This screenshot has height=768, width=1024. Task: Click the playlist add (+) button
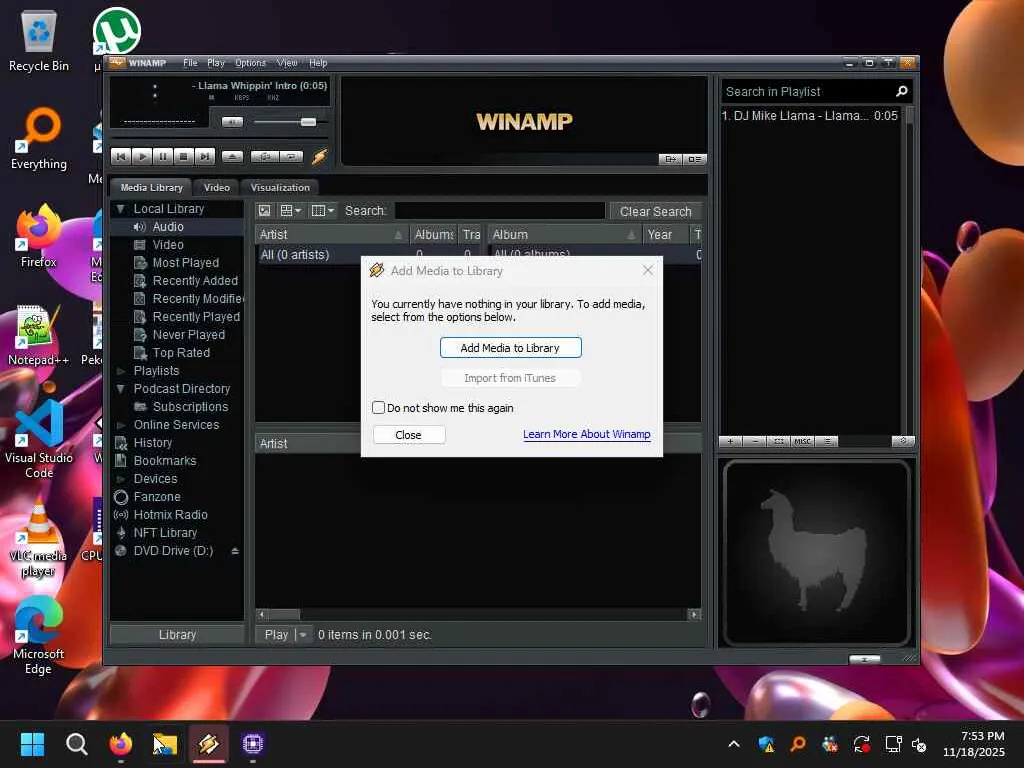point(730,441)
